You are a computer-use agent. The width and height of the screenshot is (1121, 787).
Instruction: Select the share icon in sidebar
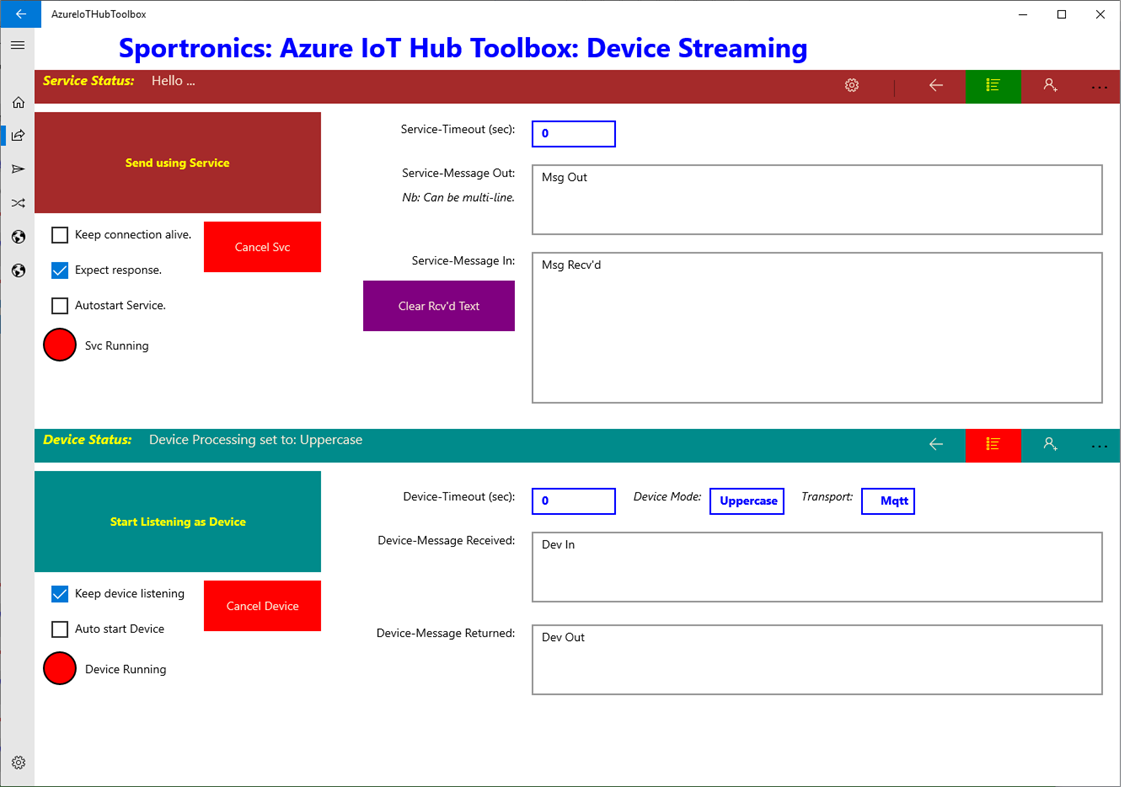coord(19,136)
